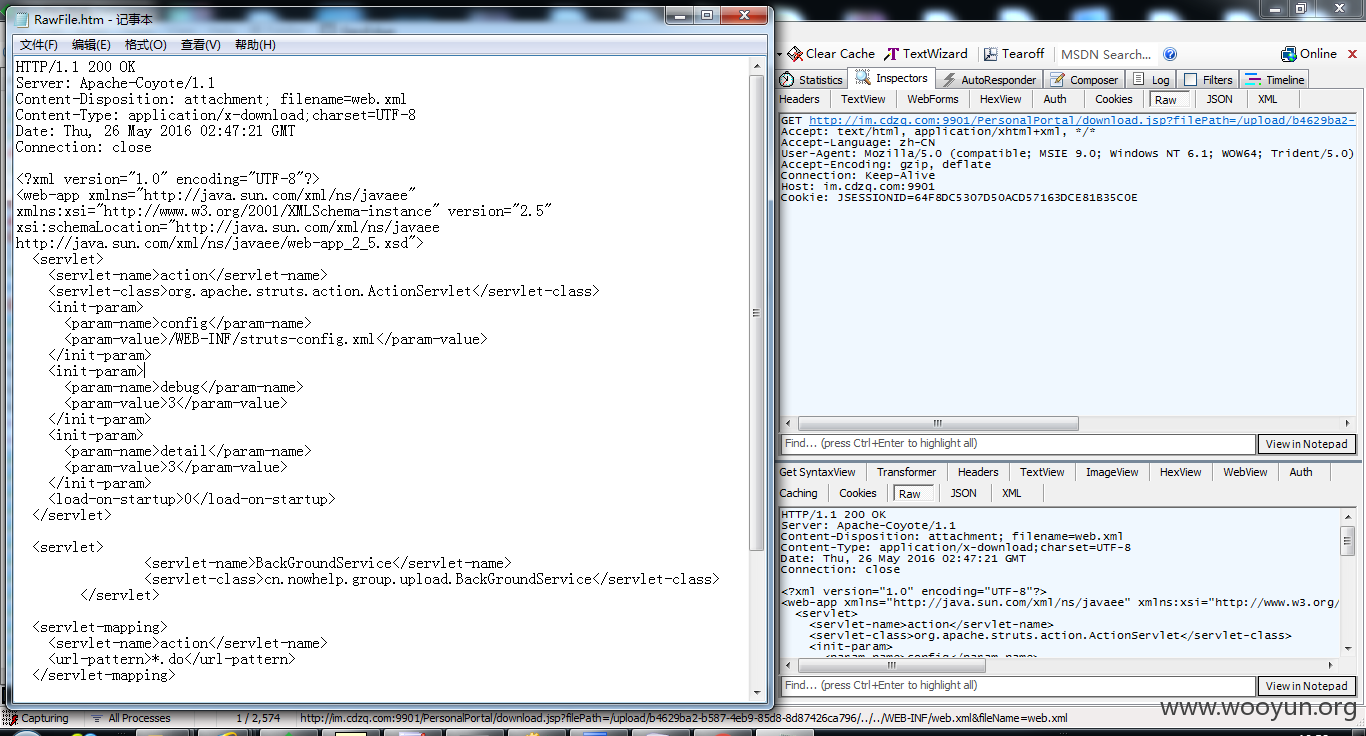Open response Auth tab
This screenshot has width=1366, height=736.
click(x=1300, y=472)
